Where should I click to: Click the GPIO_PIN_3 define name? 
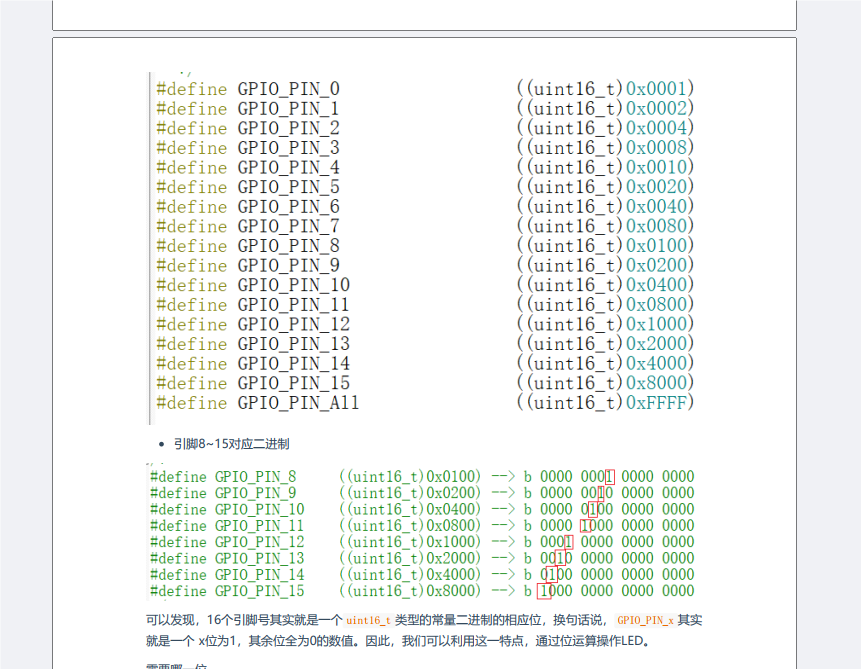tap(288, 148)
